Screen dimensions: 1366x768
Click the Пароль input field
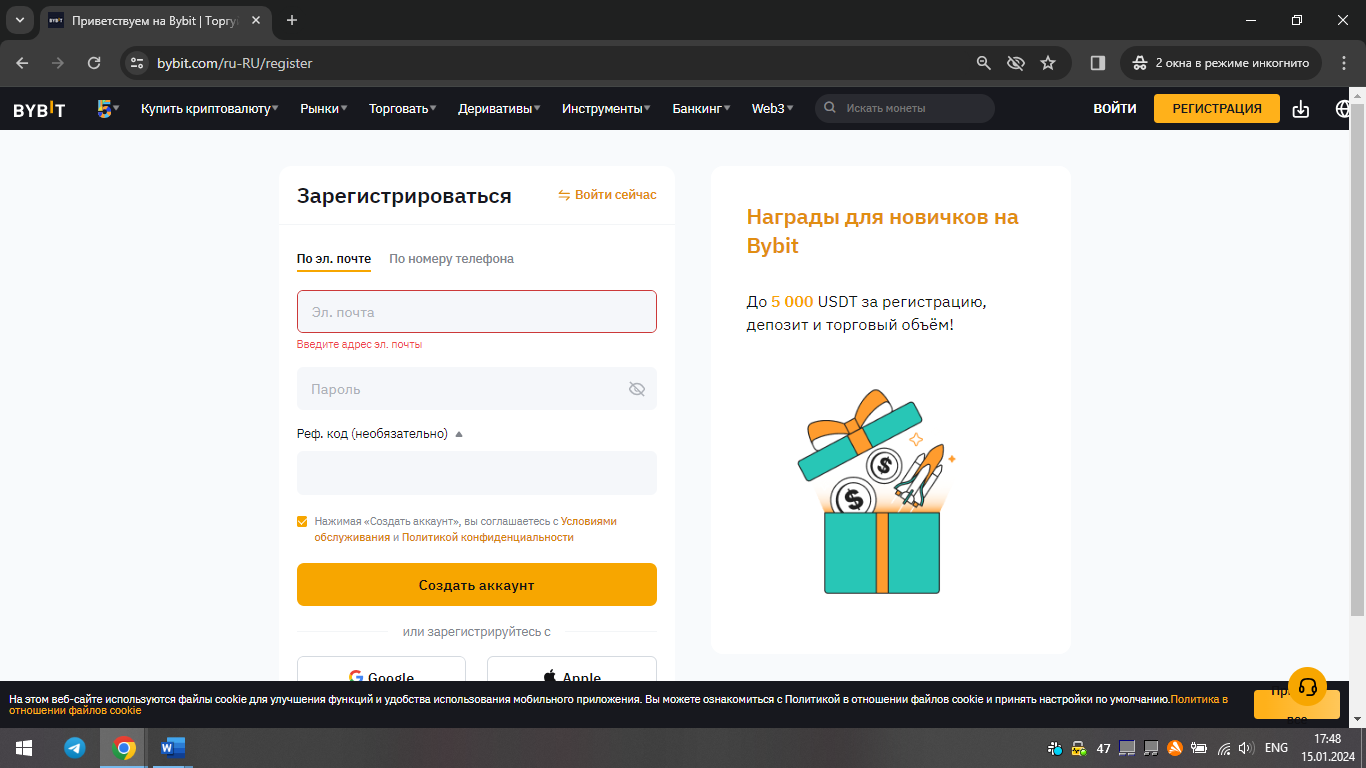click(x=477, y=389)
